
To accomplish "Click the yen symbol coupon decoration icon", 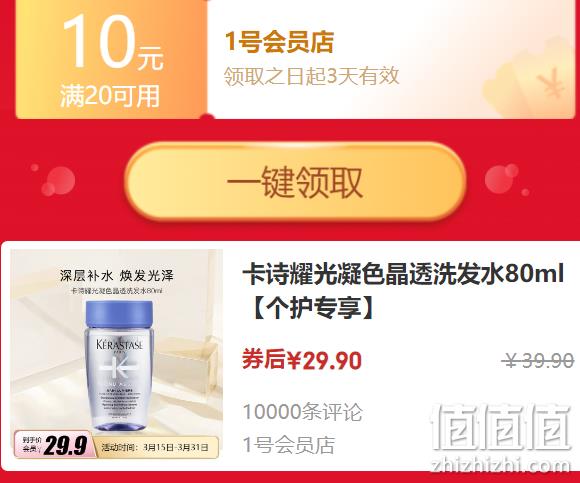I will pos(550,83).
